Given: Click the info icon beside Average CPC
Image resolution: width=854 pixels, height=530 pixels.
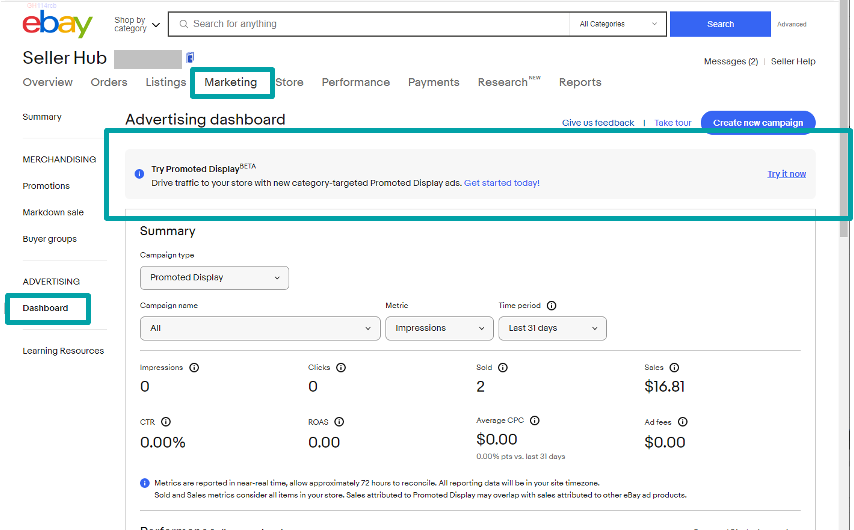Looking at the screenshot, I should (535, 422).
